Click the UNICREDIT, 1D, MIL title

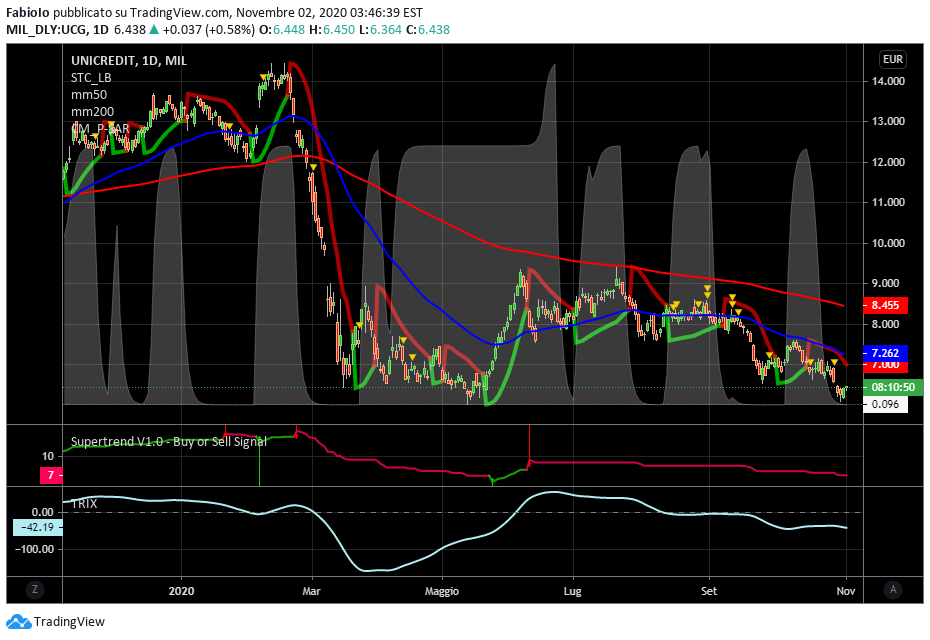point(129,61)
